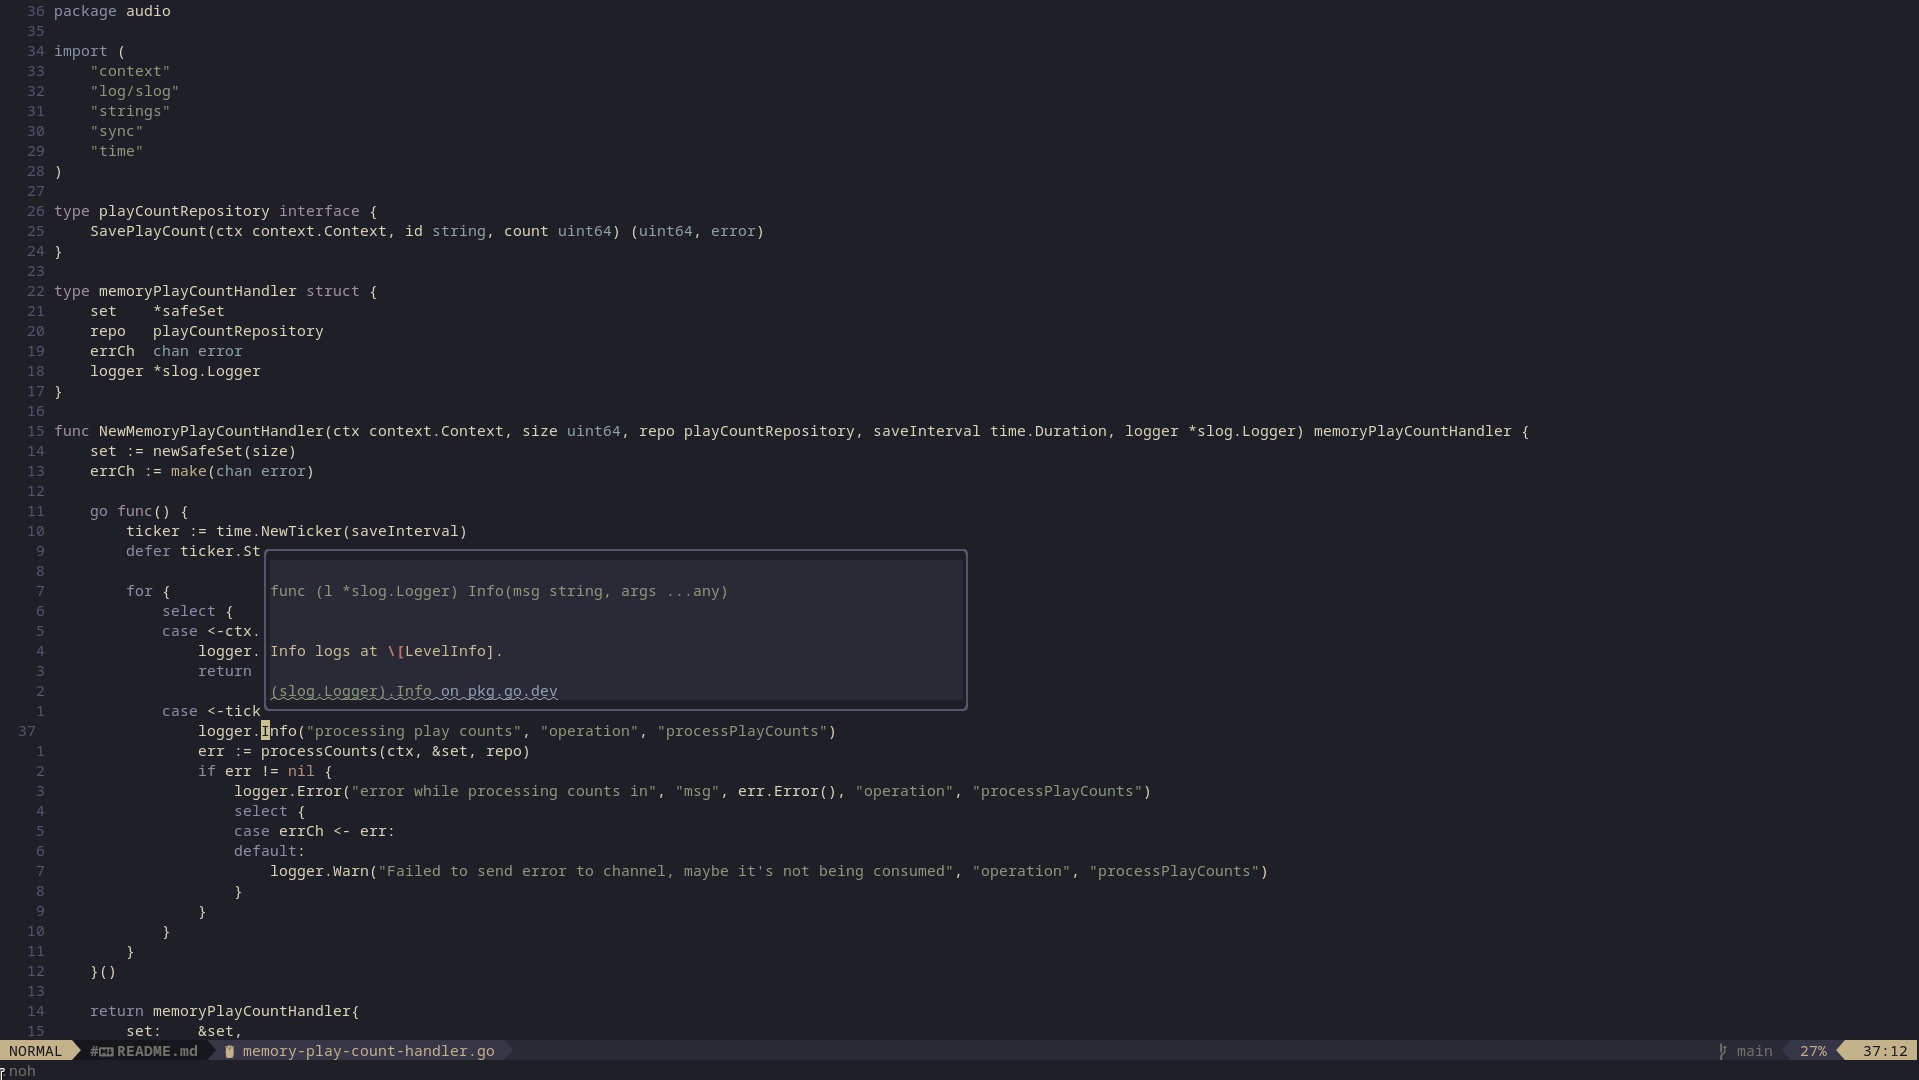
Task: Click the 'return memoryPlayCountHandler{' line
Action: [224, 1011]
